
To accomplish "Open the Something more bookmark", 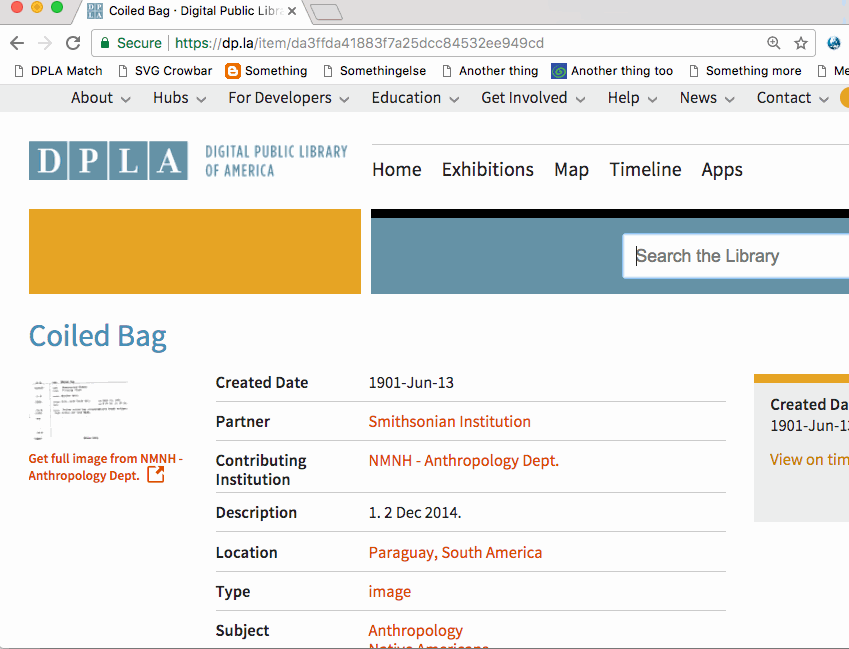I will (x=745, y=71).
